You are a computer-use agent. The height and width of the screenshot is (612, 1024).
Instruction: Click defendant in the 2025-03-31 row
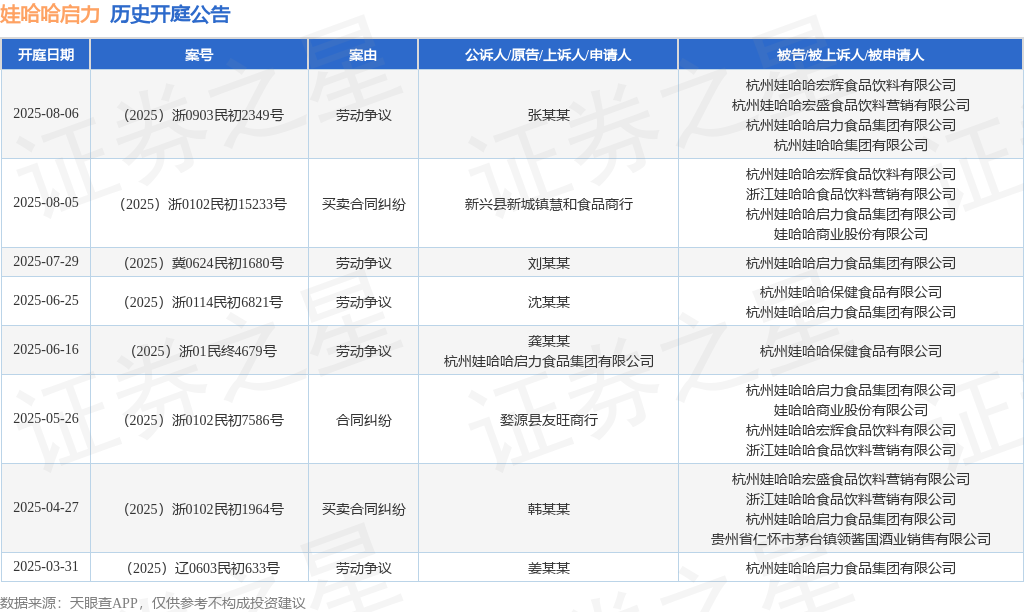click(x=850, y=568)
